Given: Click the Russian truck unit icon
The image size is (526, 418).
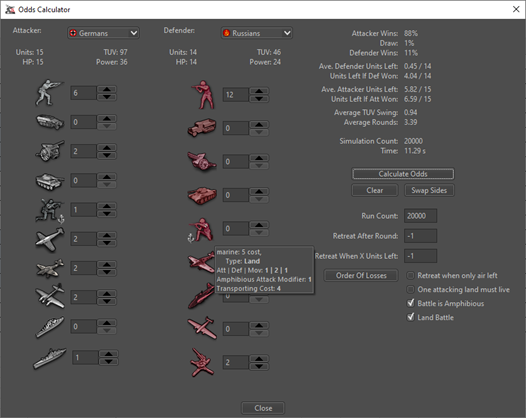Looking at the screenshot, I should point(202,127).
